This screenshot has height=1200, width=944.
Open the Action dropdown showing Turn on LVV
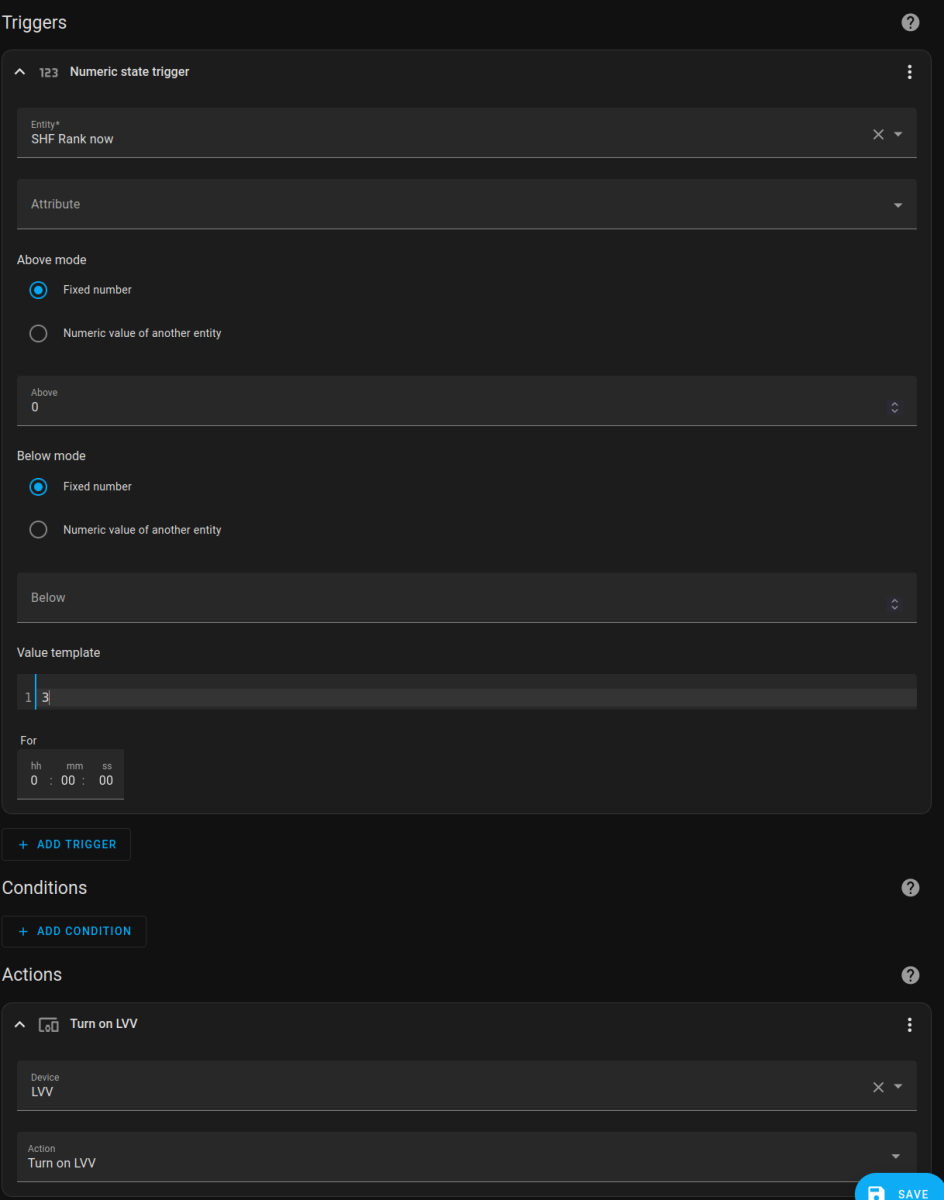896,1156
